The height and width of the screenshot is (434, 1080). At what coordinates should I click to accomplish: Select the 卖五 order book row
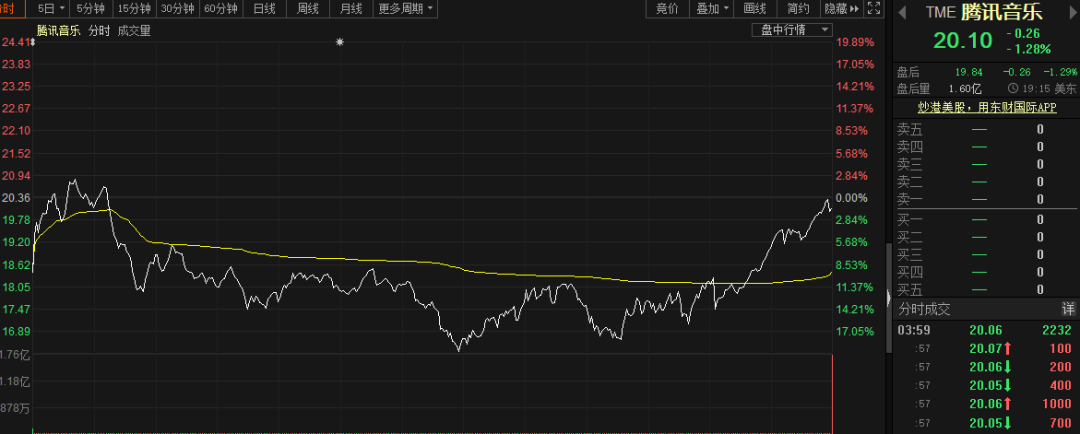click(985, 129)
